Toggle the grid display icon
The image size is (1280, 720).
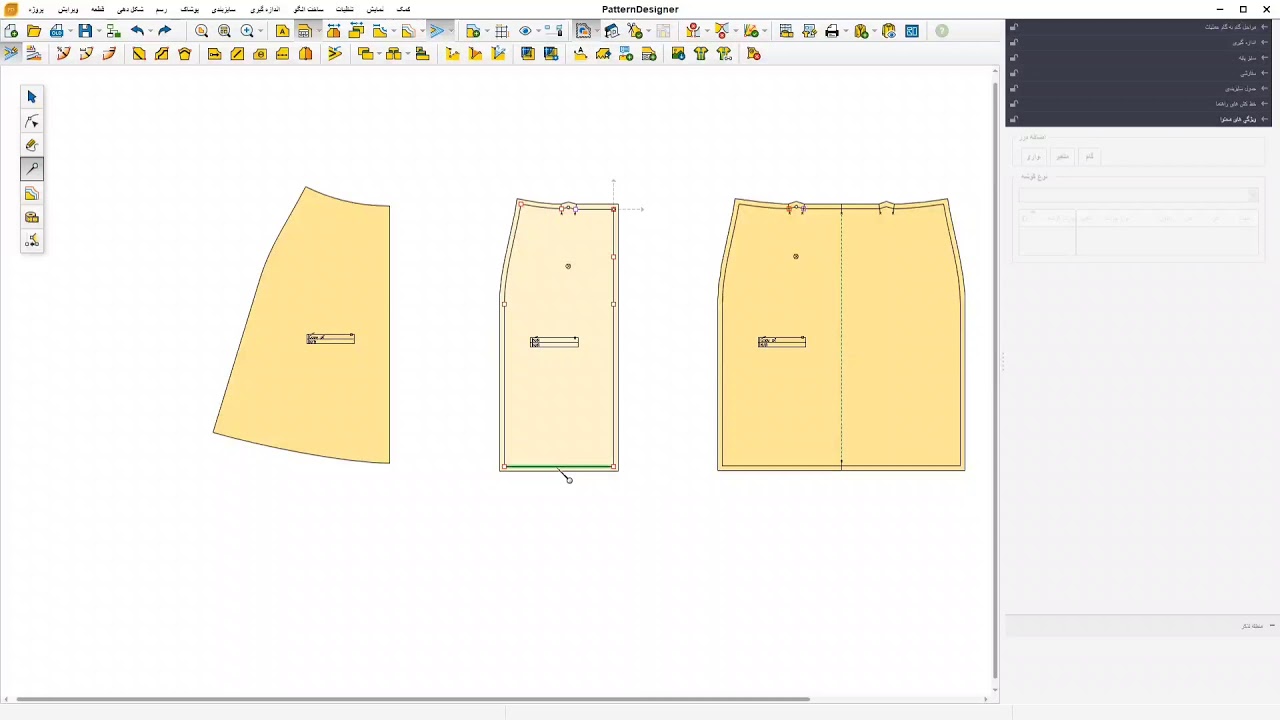tap(502, 31)
